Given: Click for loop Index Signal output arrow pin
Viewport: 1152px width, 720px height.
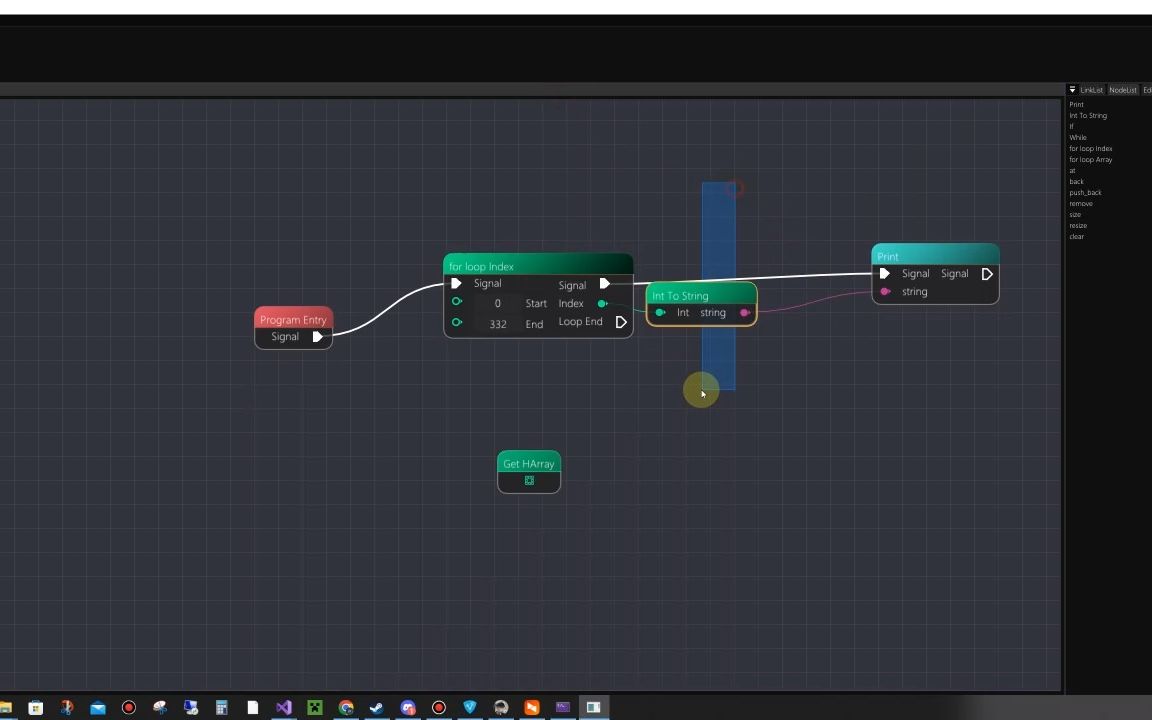Looking at the screenshot, I should click(605, 284).
